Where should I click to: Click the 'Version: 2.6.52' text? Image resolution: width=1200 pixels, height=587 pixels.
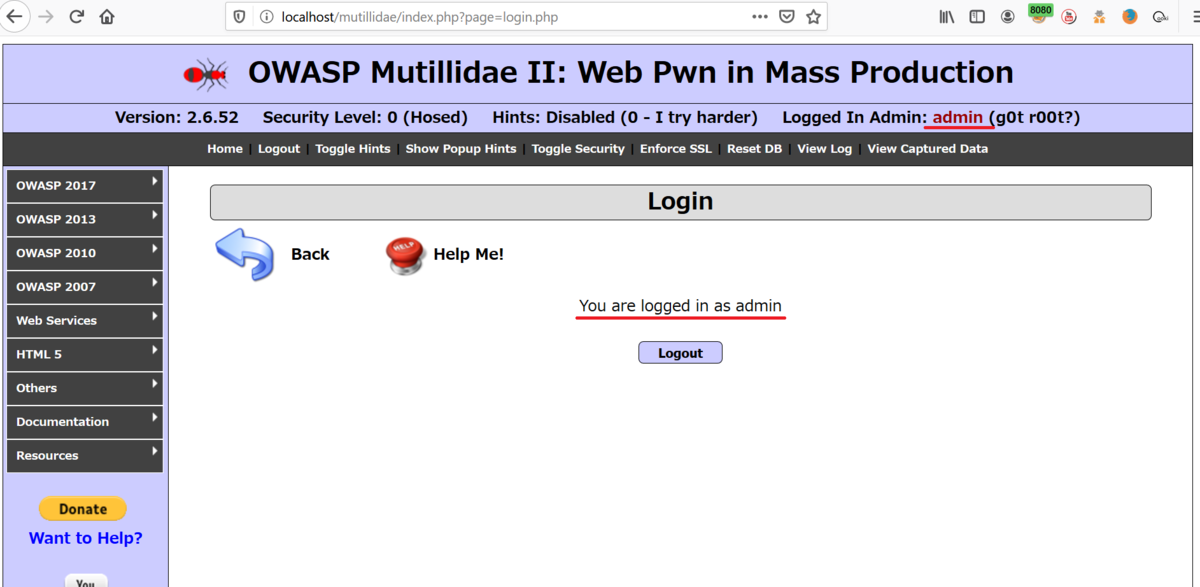177,117
